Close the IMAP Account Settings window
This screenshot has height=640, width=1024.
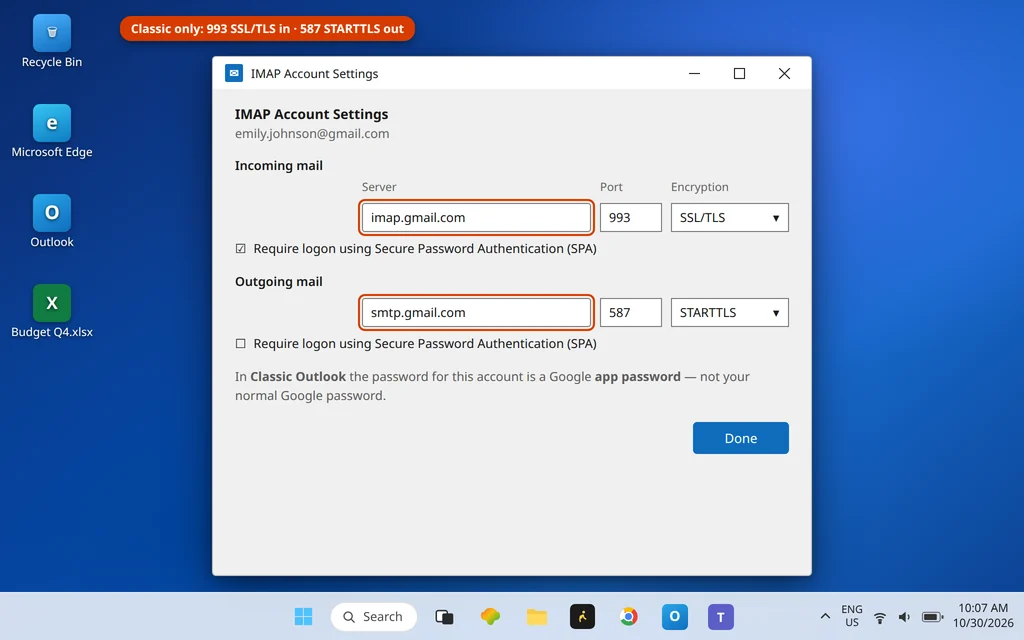pyautogui.click(x=784, y=73)
